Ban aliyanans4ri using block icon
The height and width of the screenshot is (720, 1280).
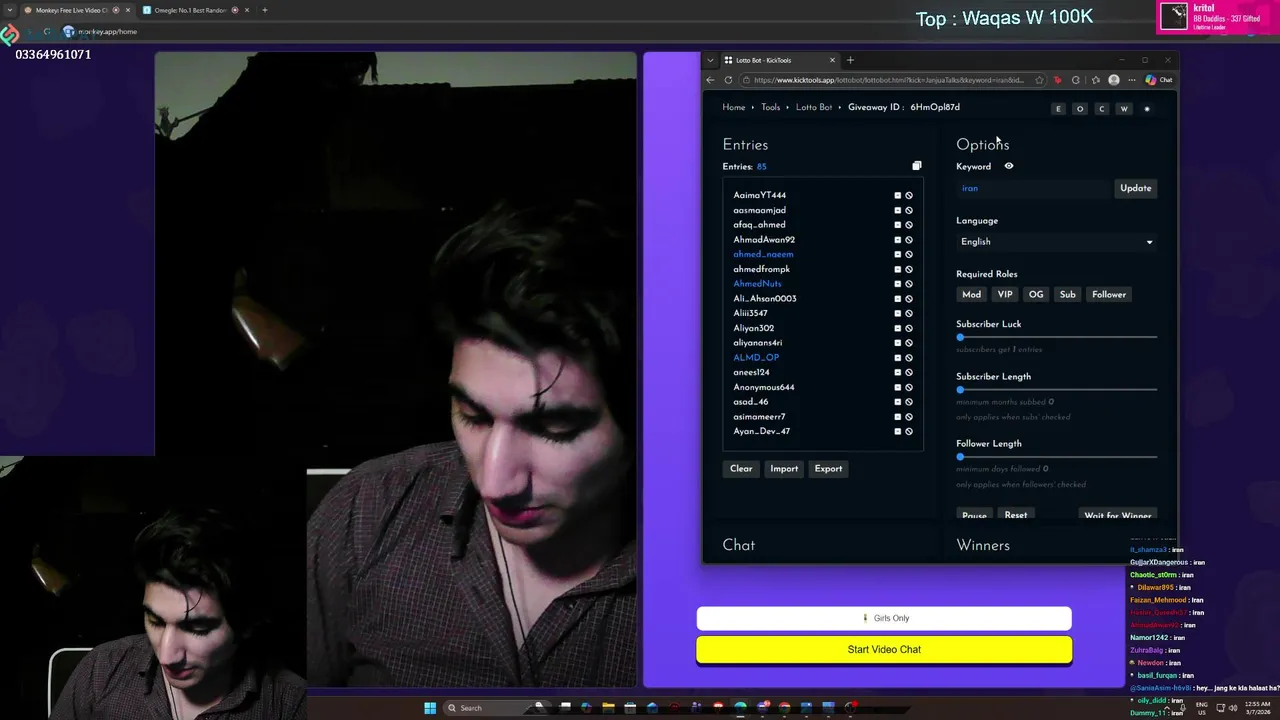pos(909,343)
